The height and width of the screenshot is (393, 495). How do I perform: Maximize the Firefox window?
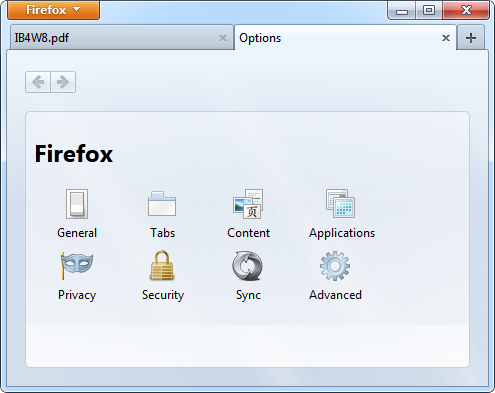tap(429, 10)
